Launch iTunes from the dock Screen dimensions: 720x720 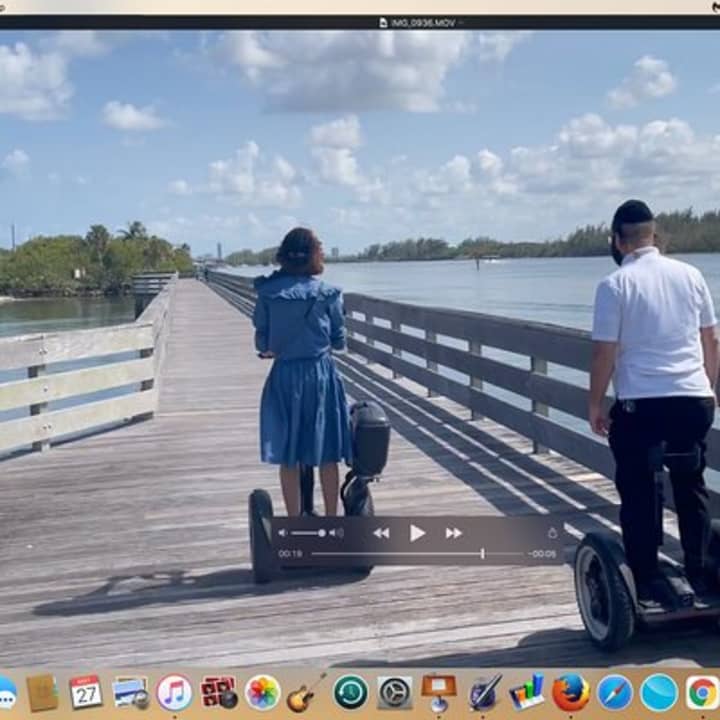click(x=174, y=692)
